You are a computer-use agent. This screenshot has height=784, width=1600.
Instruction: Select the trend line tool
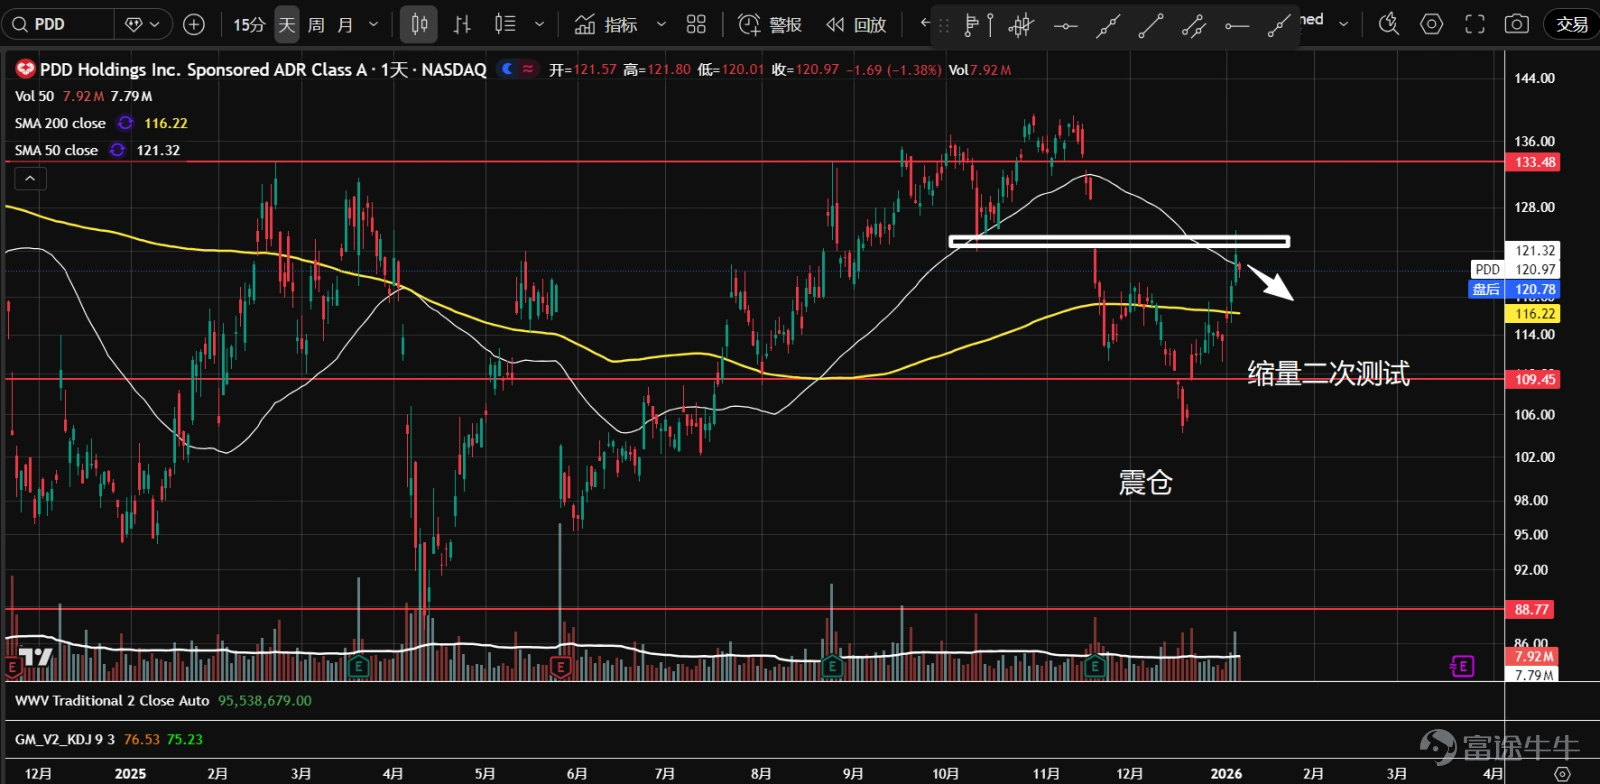[x=1151, y=25]
